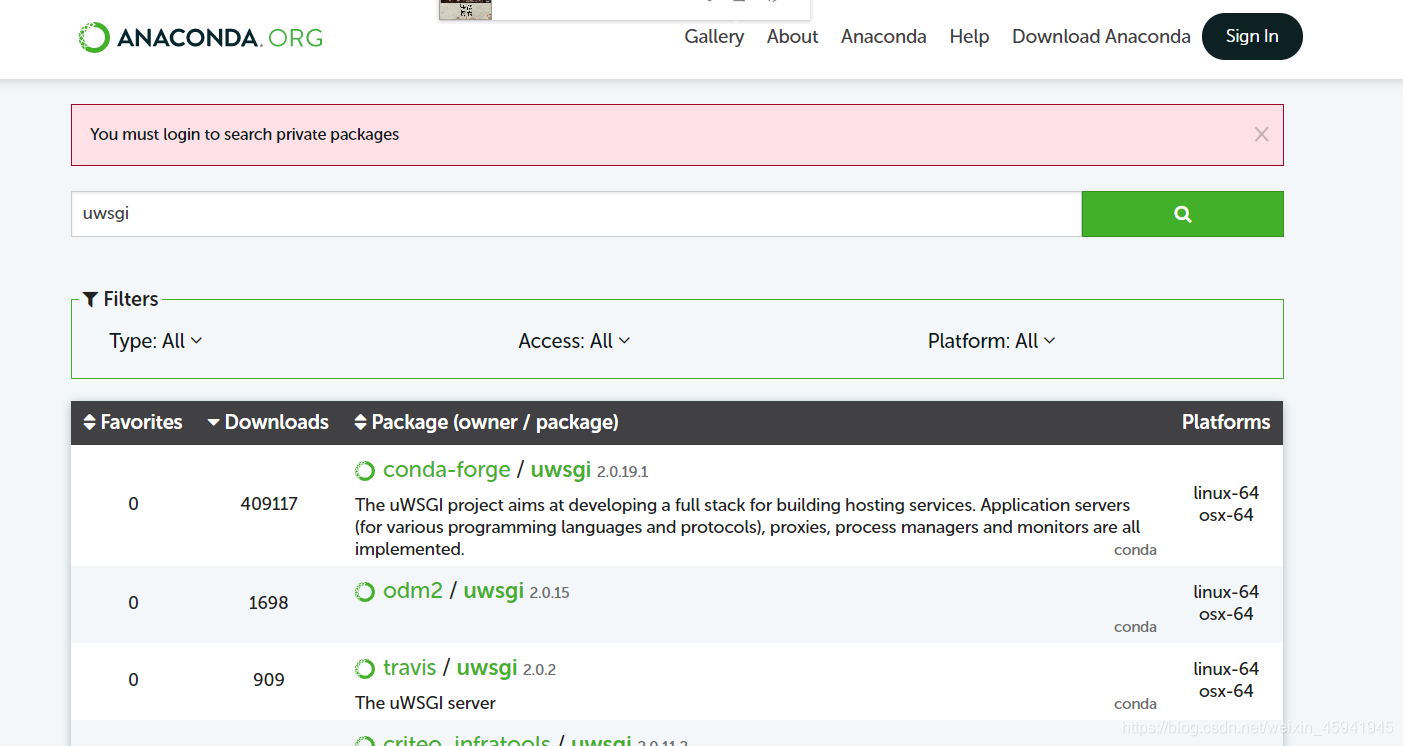Click the magnifier search button

click(x=1182, y=214)
